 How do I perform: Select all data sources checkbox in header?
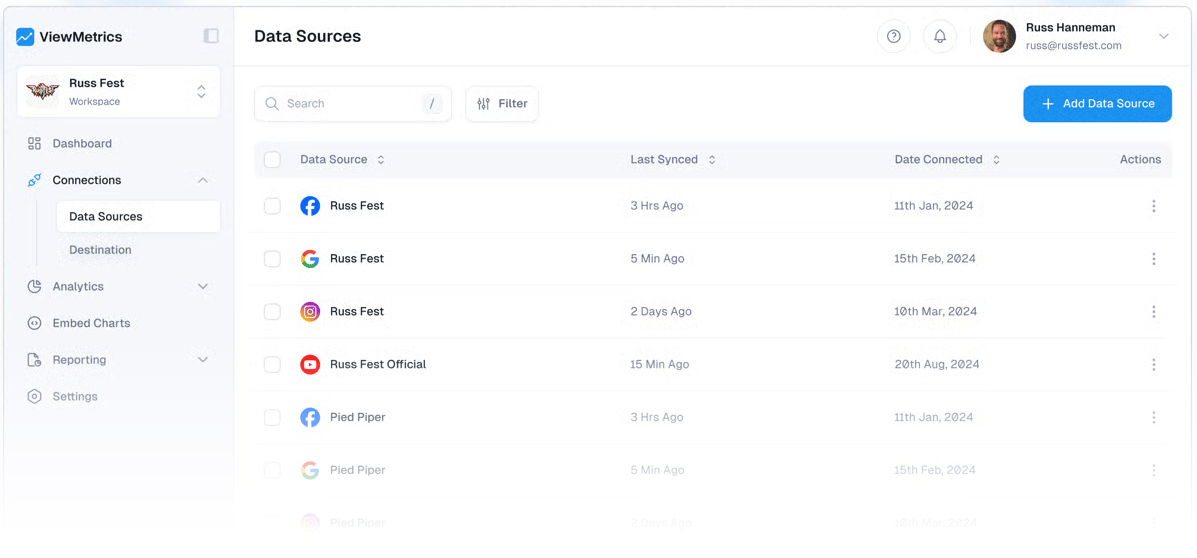pos(272,160)
